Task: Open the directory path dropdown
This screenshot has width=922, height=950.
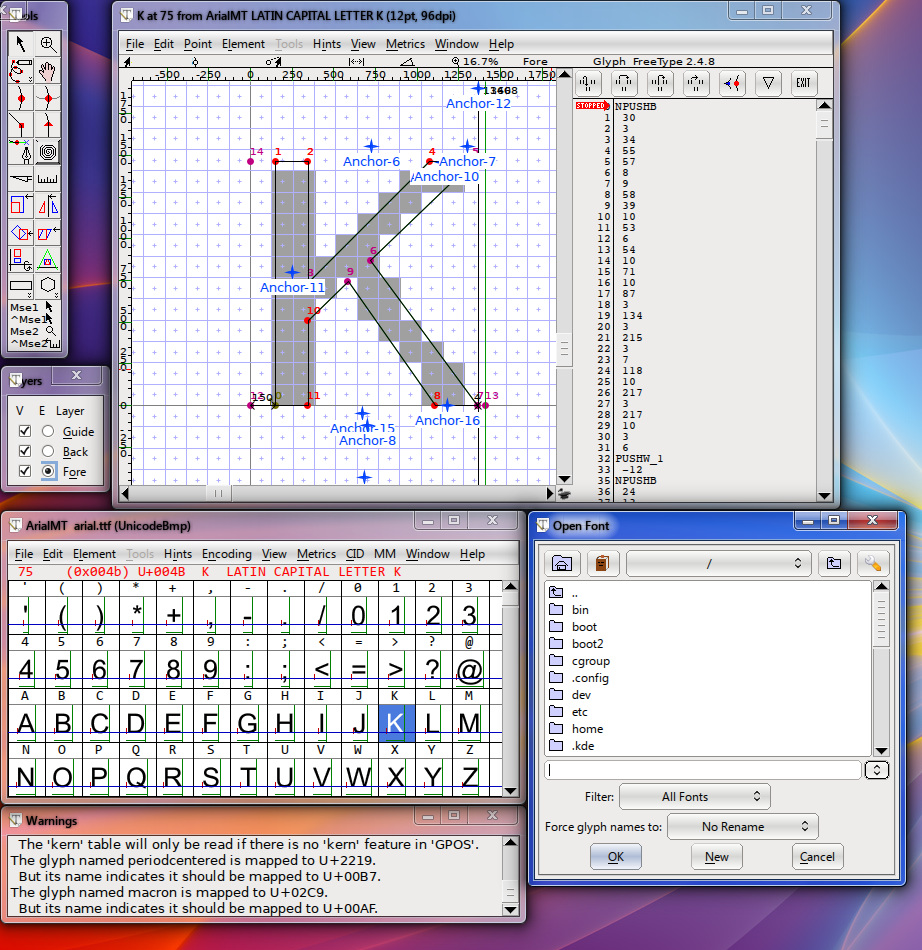Action: (x=717, y=564)
